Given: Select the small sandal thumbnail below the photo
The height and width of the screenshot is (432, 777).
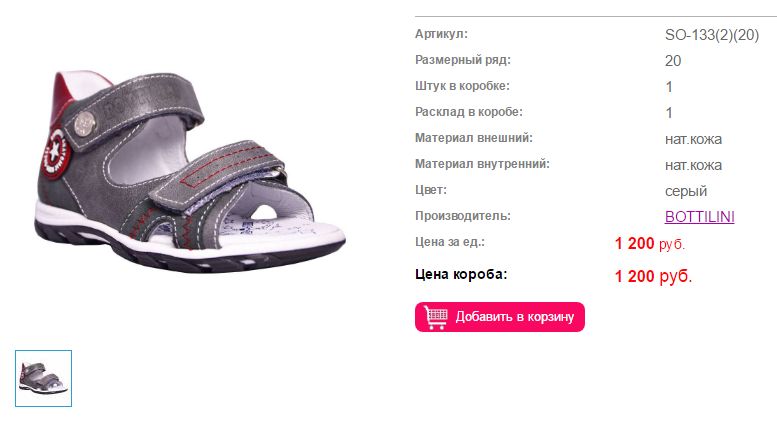Looking at the screenshot, I should tap(44, 378).
